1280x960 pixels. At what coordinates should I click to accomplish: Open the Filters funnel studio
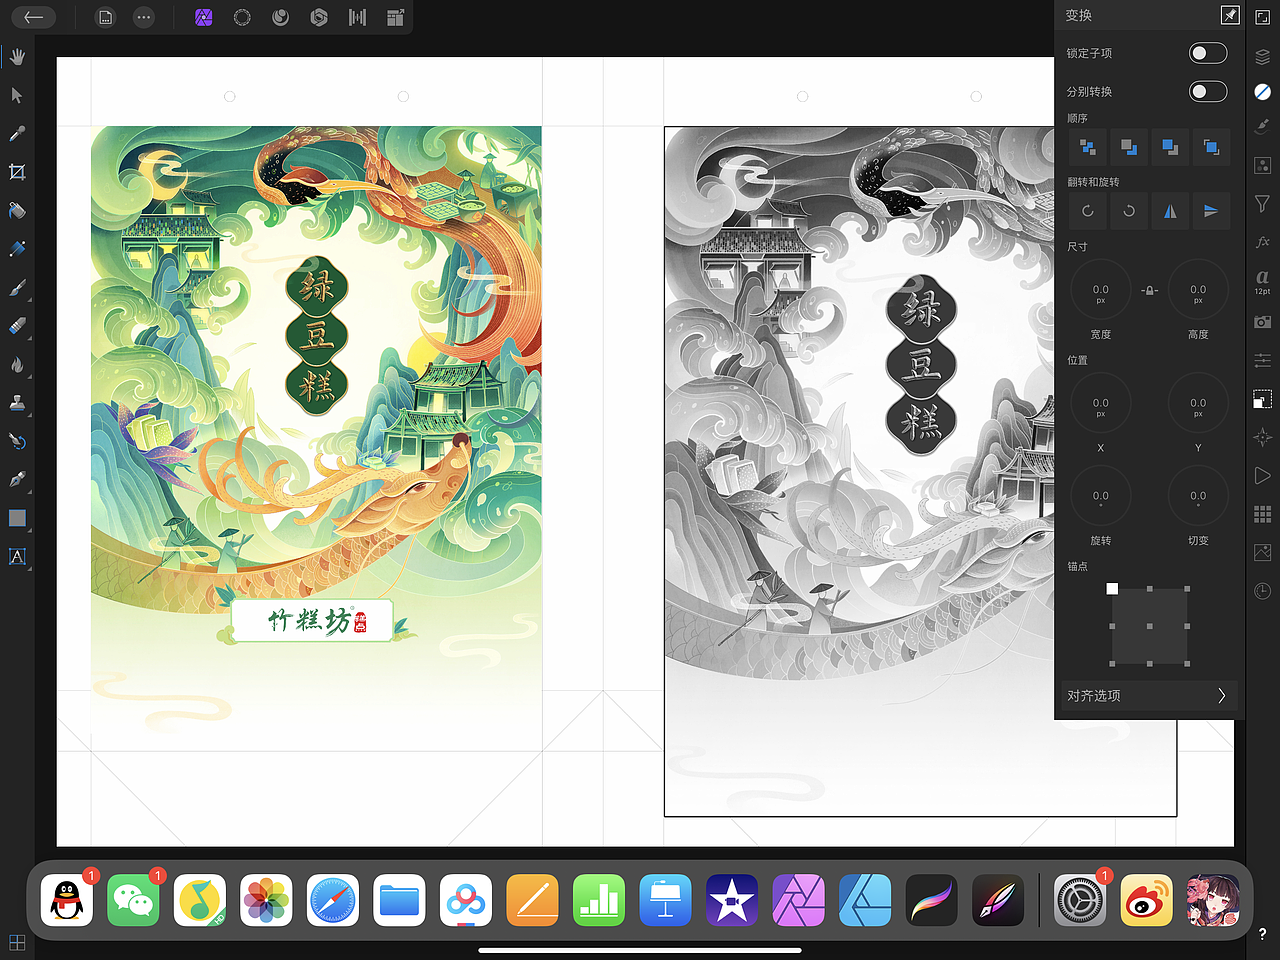[1262, 204]
